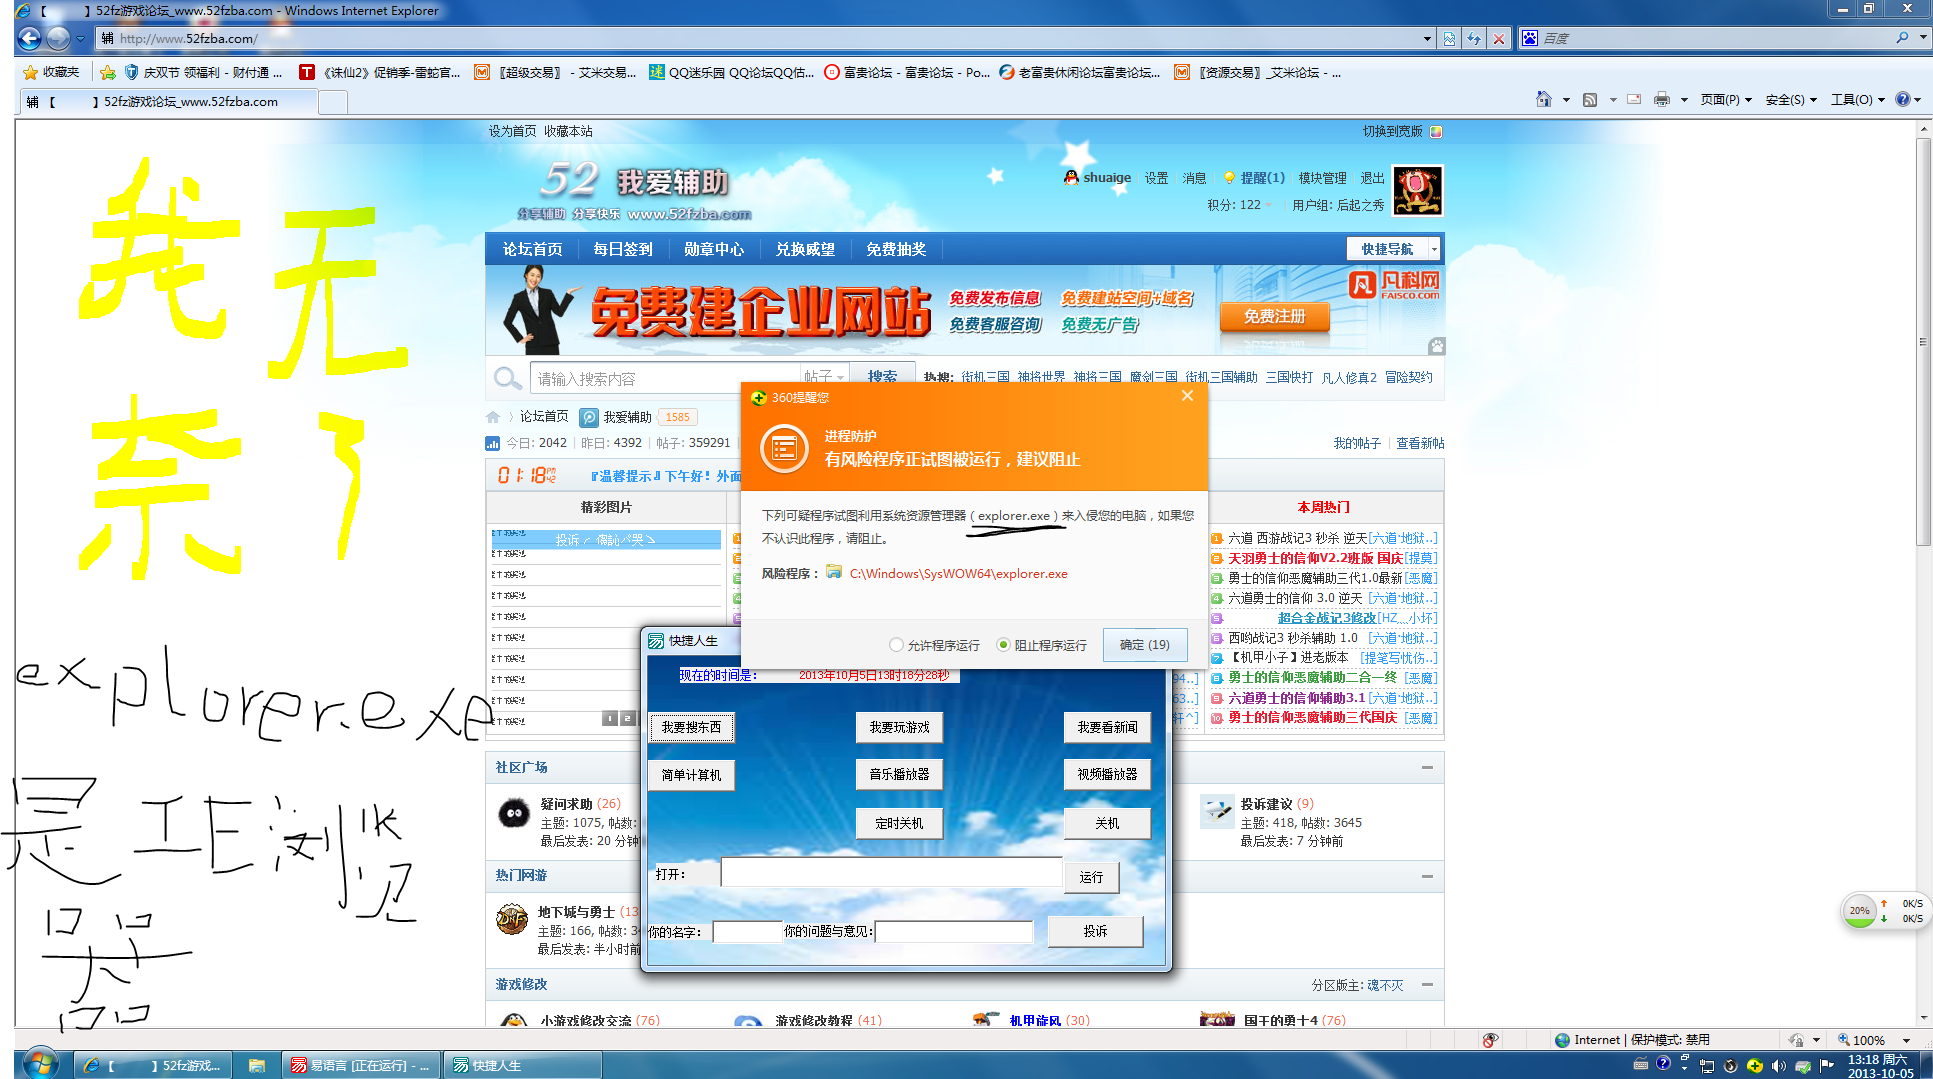
Task: Click the Action Center flag tray icon
Action: [1828, 1065]
